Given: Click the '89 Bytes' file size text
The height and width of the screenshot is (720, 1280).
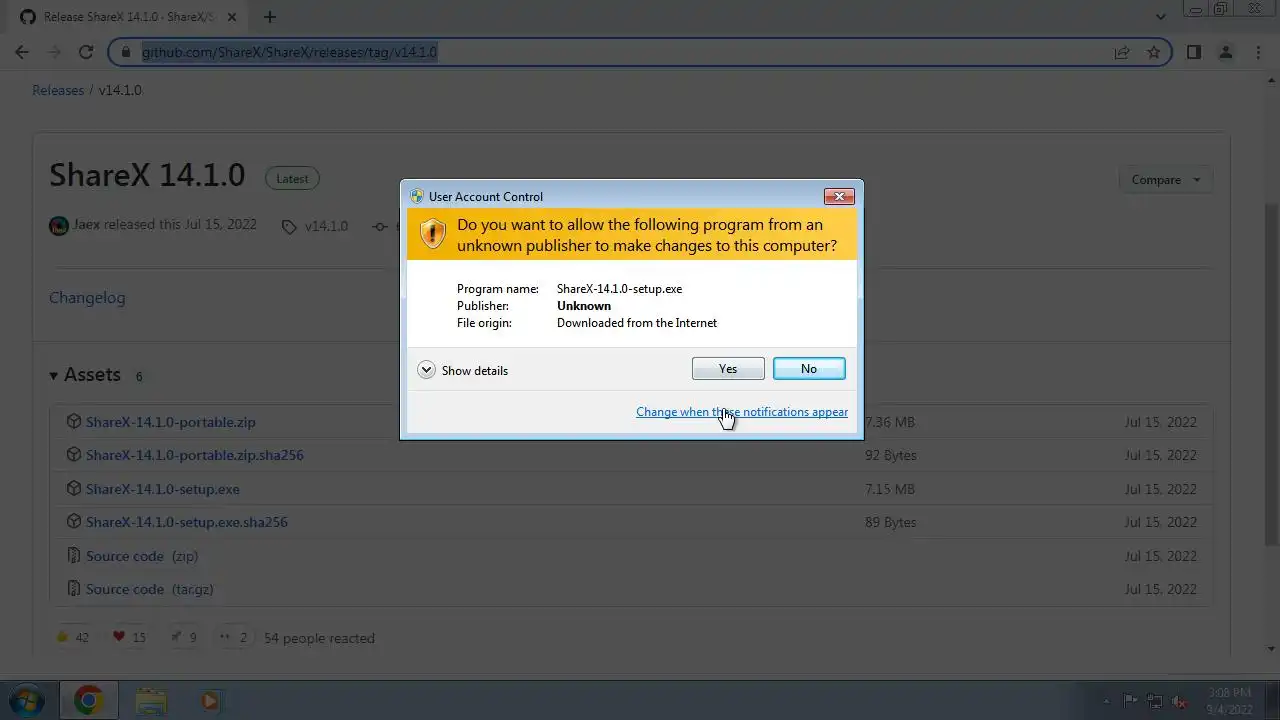Looking at the screenshot, I should click(891, 522).
